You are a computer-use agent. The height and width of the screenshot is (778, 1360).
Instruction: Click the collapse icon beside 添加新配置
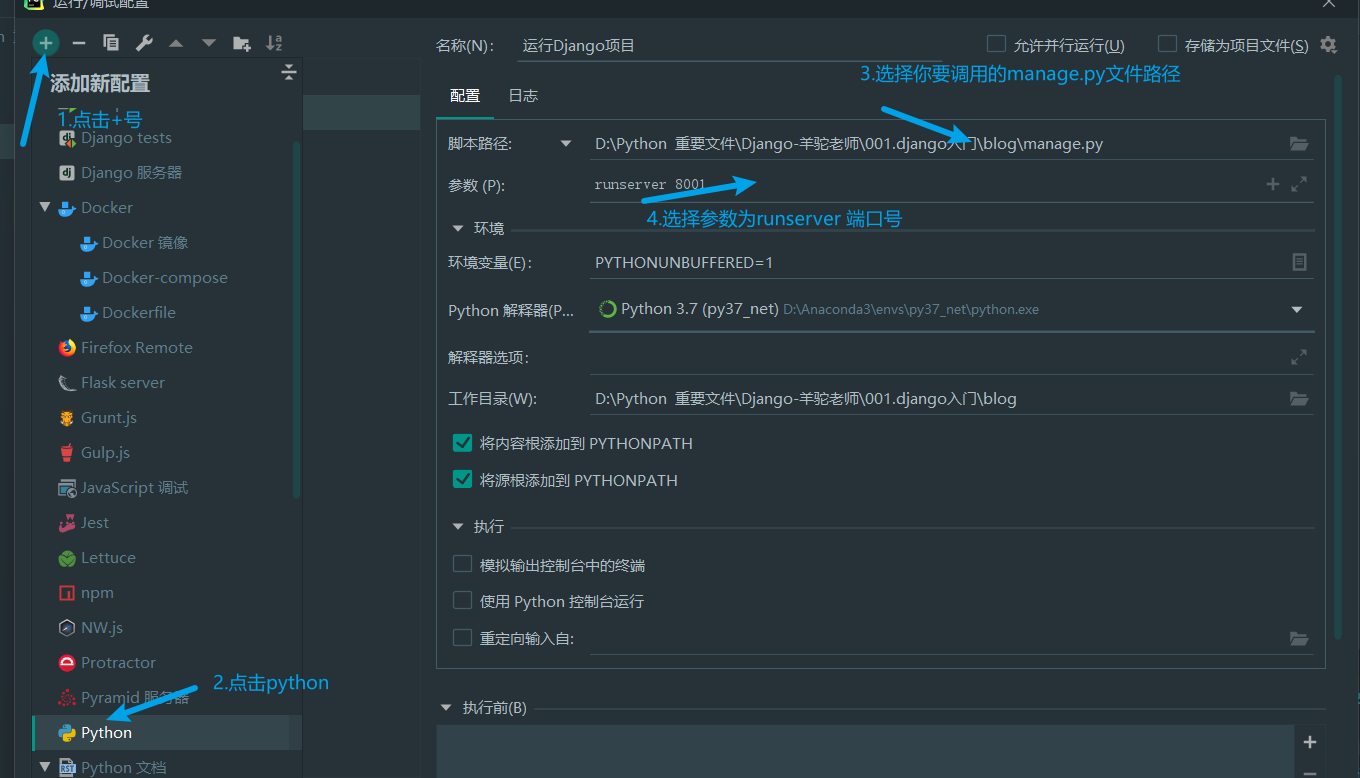point(289,72)
